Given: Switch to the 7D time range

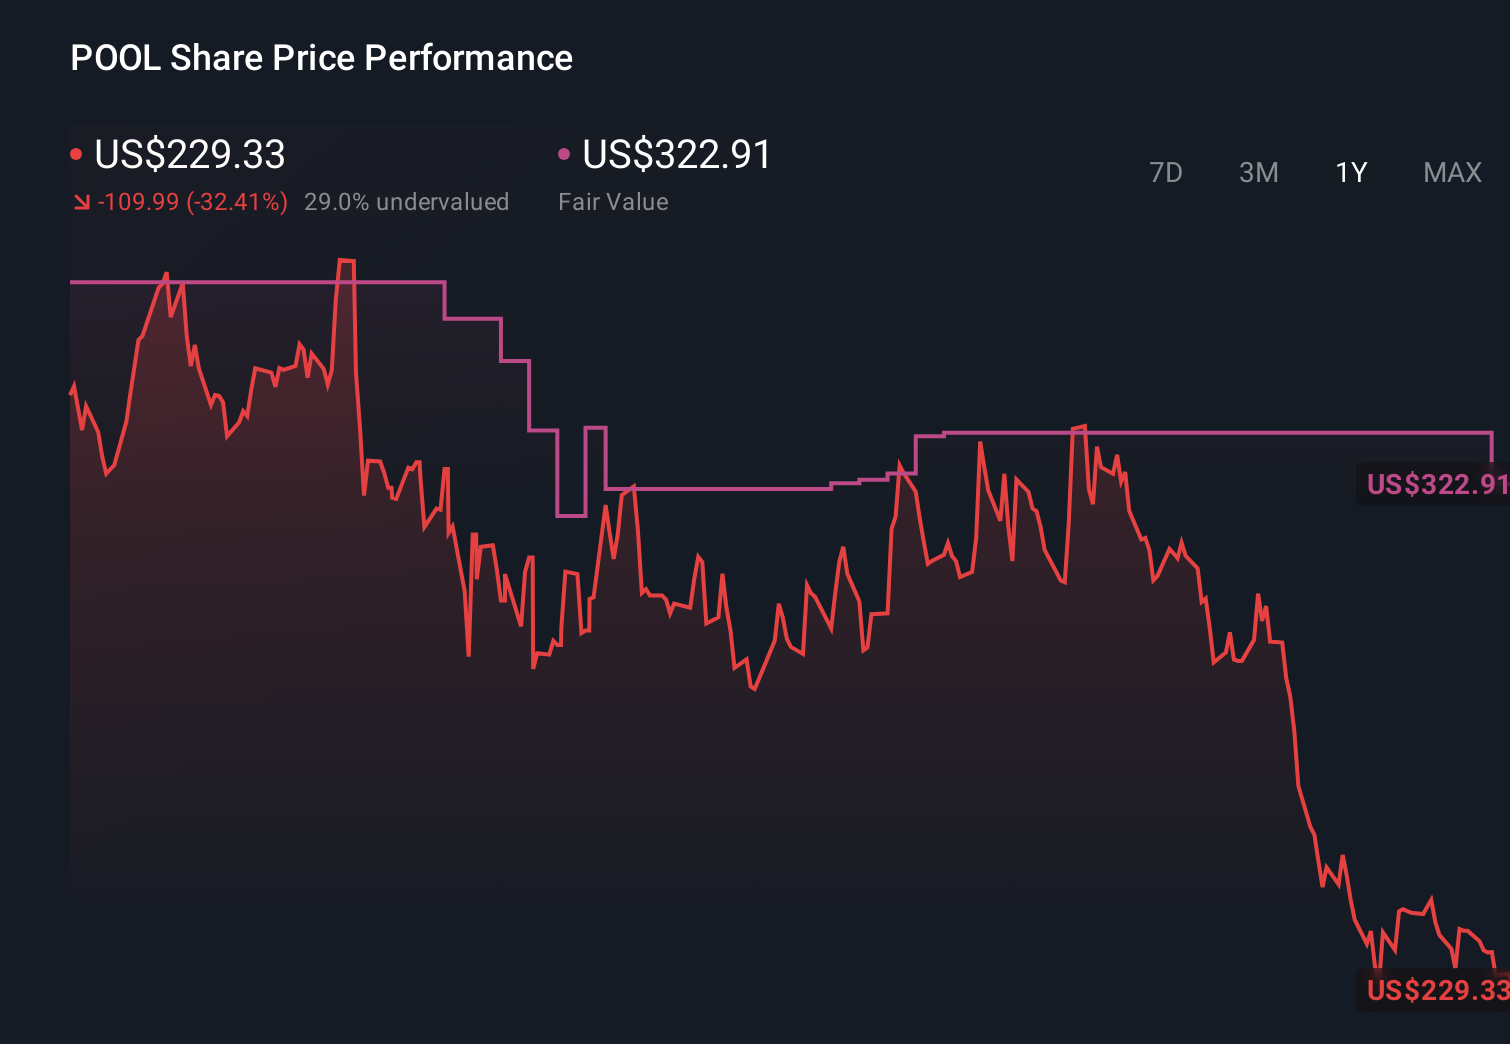Looking at the screenshot, I should pos(1167,172).
